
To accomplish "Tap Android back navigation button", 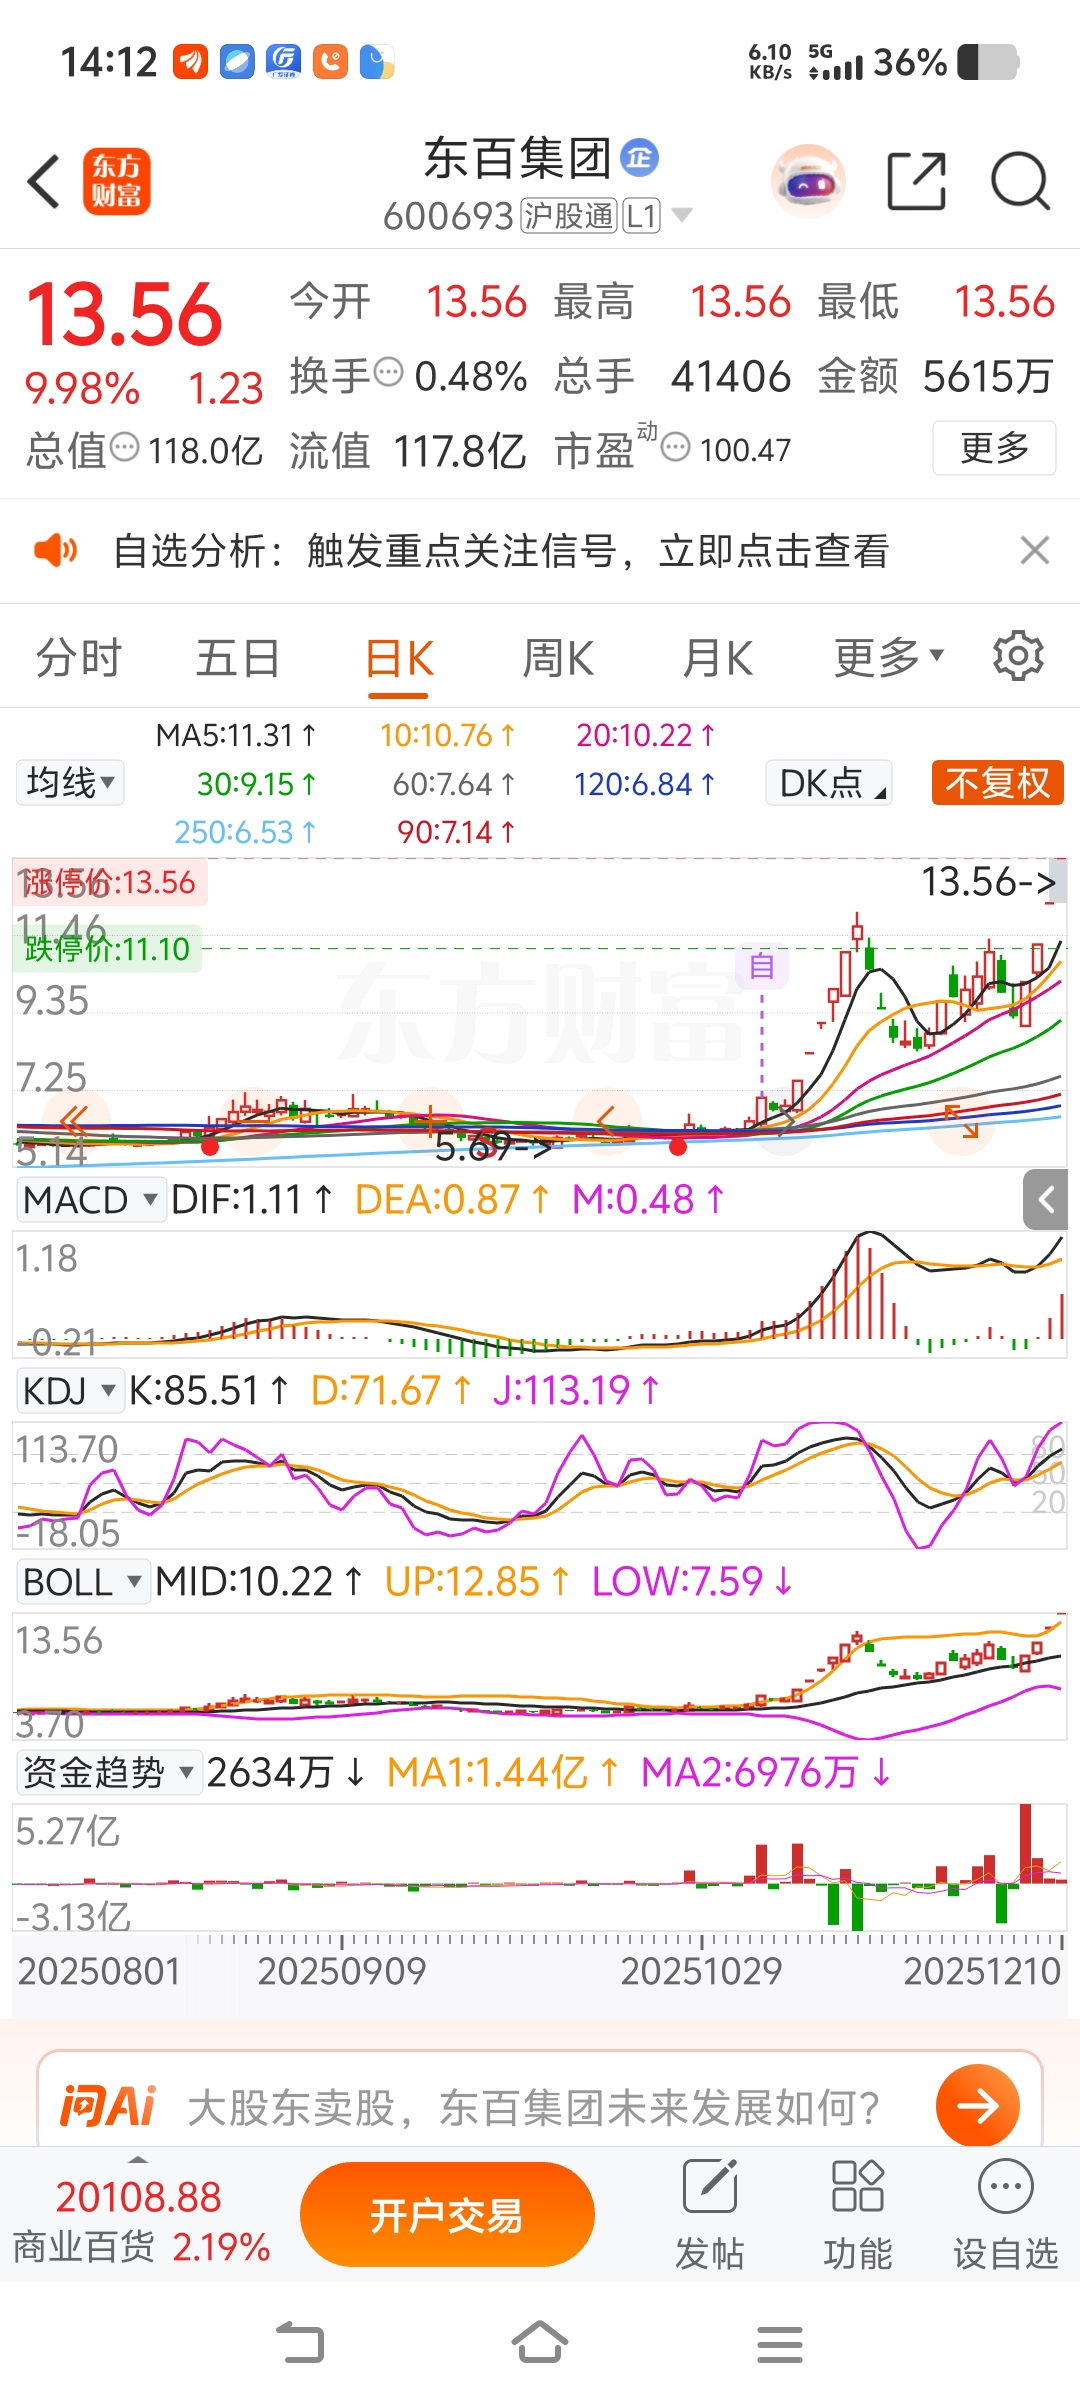I will click(300, 2342).
